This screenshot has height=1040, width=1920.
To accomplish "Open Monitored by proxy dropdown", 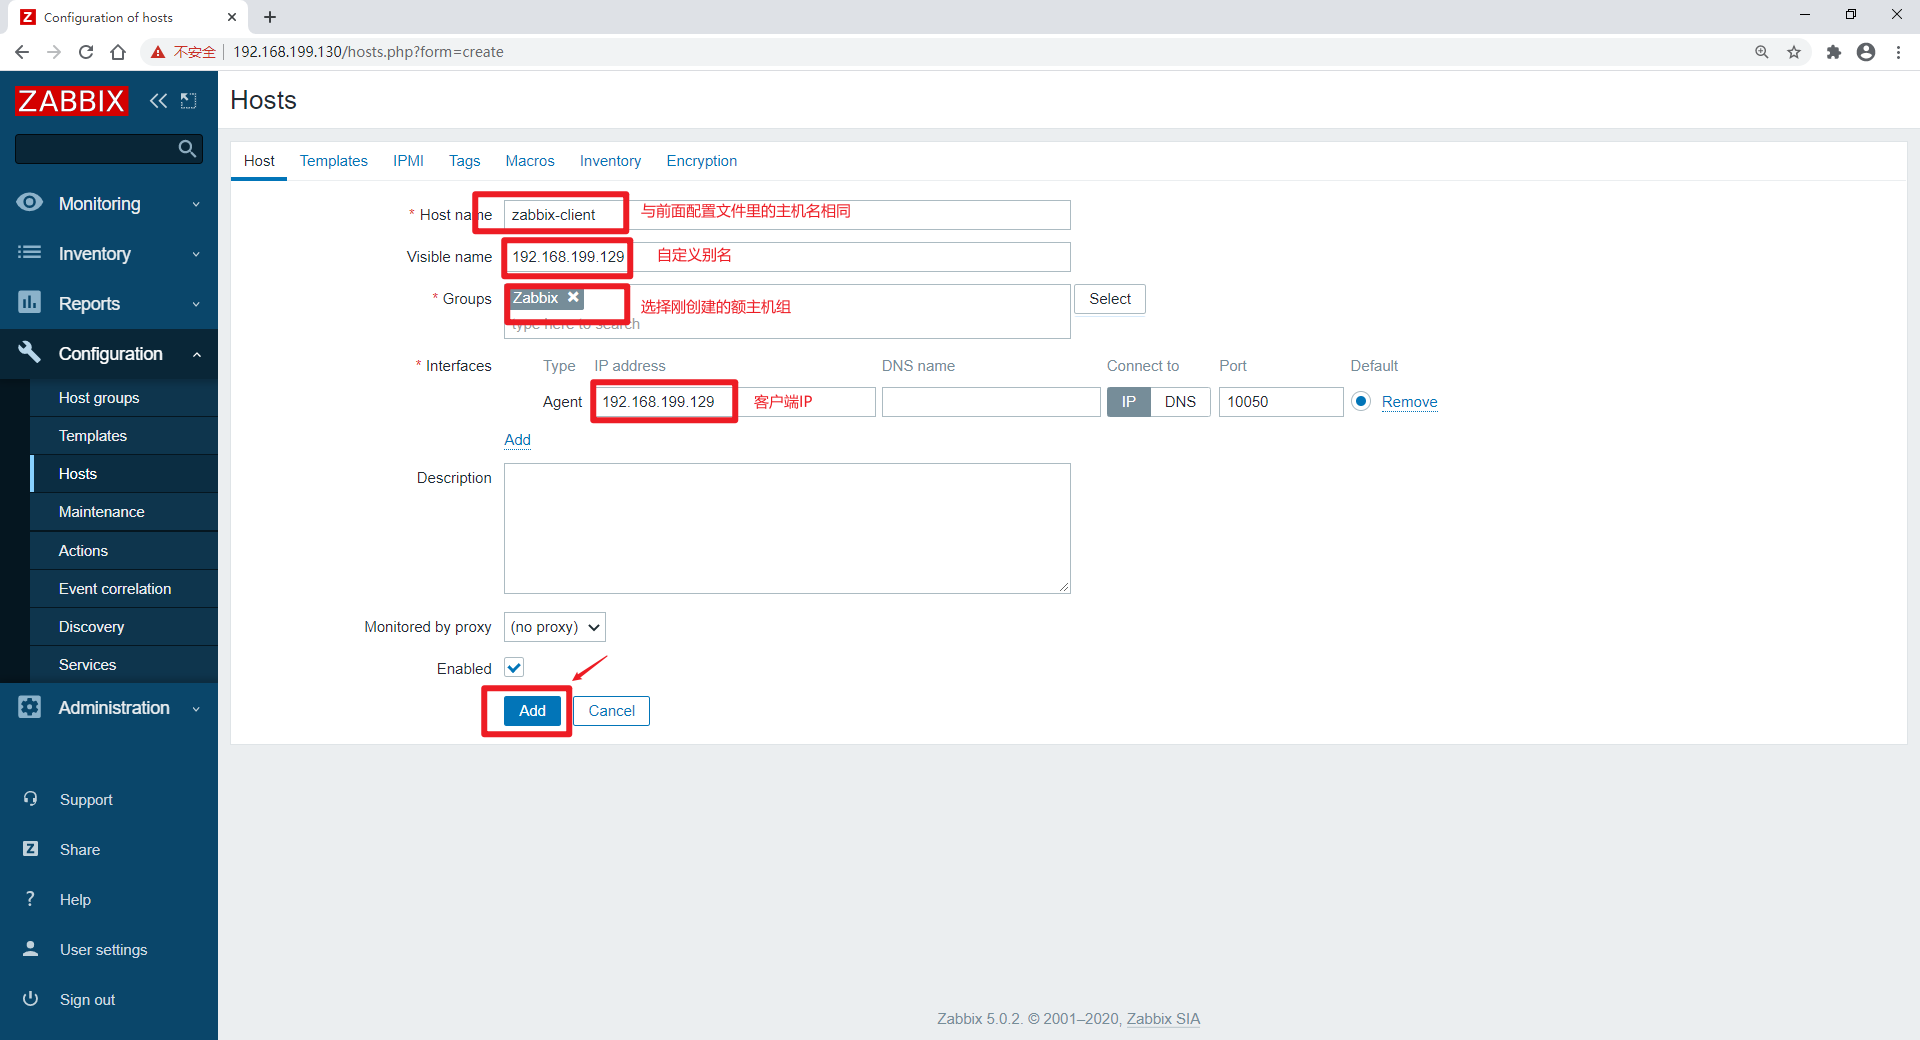I will tap(555, 627).
